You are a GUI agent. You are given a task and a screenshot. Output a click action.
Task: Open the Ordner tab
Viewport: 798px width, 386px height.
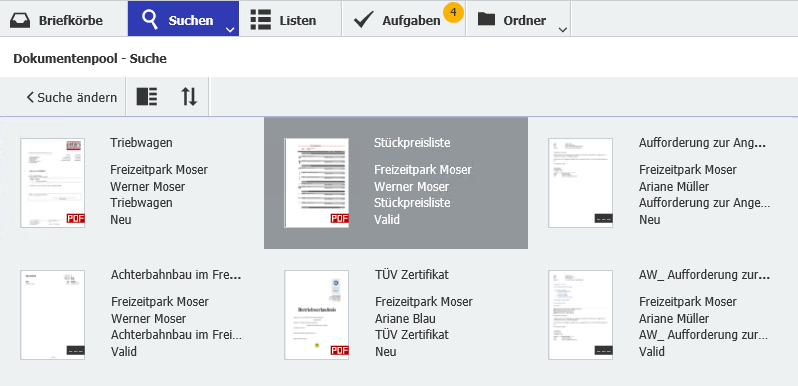point(518,19)
